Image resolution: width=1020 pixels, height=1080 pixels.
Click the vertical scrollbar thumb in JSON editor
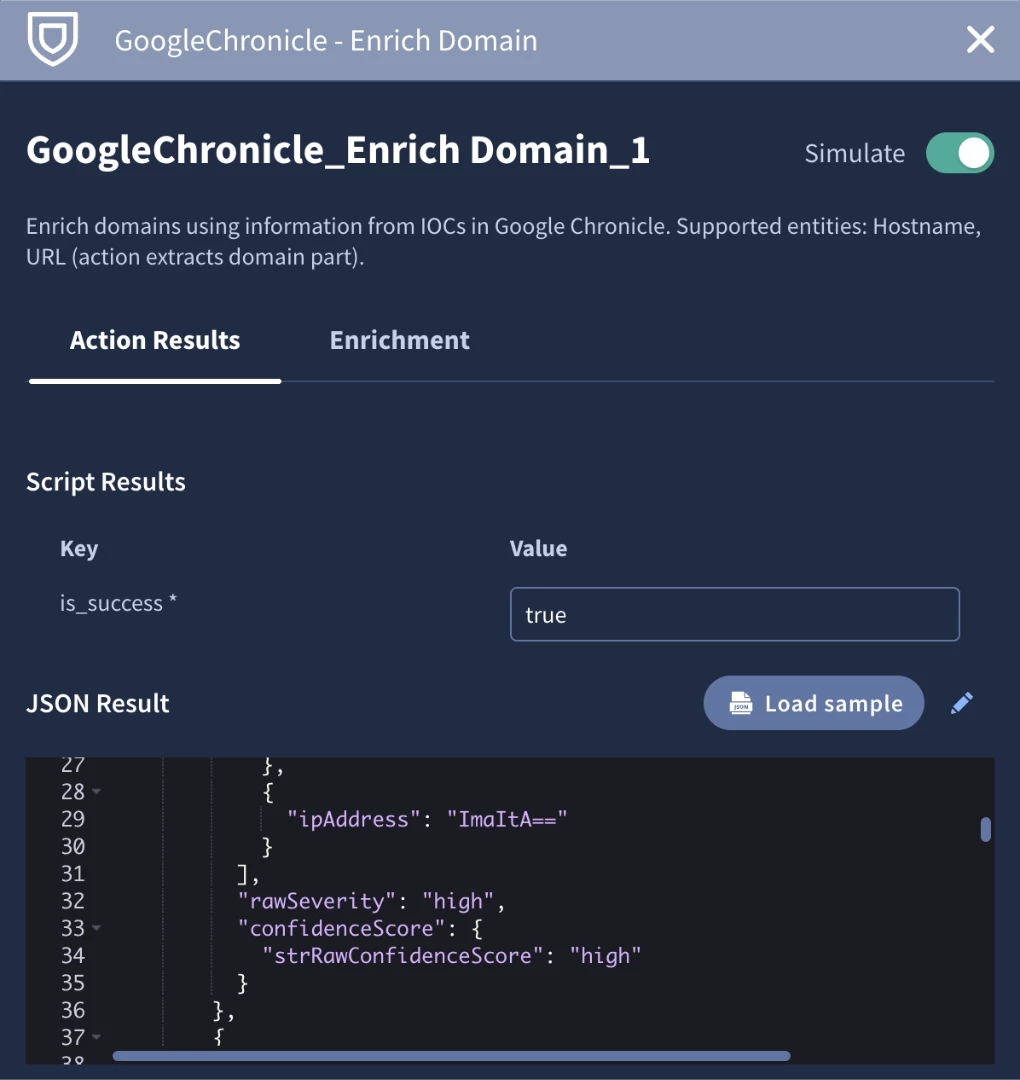pos(985,829)
